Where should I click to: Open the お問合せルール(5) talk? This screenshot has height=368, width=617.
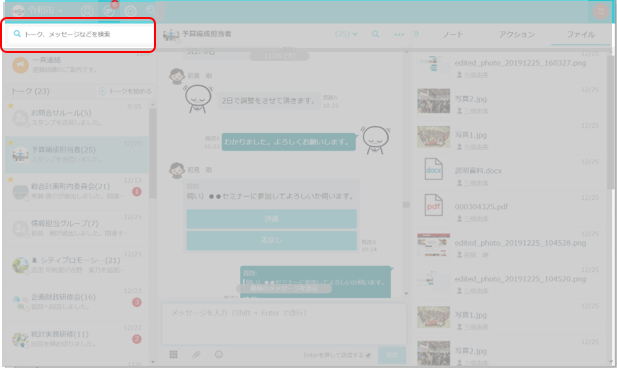click(77, 118)
